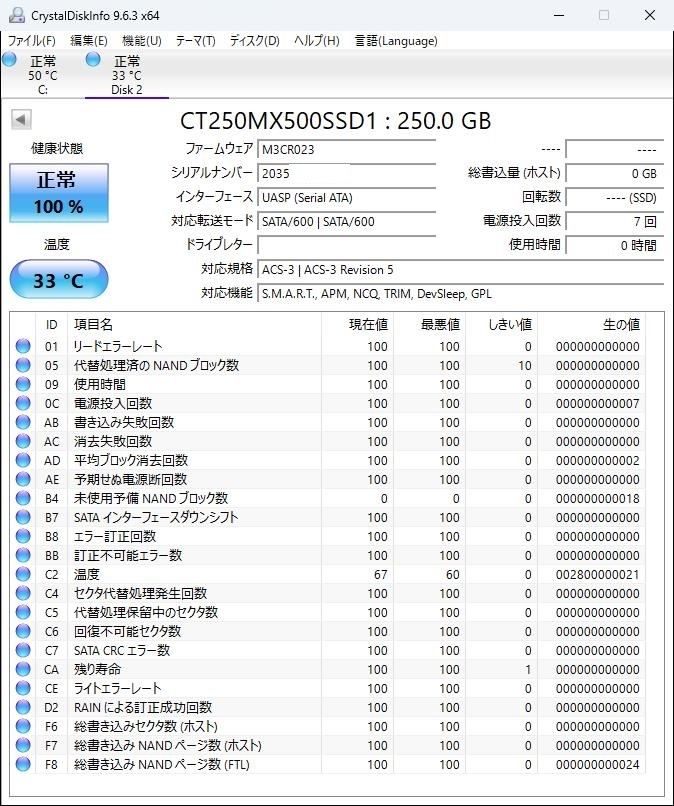The height and width of the screenshot is (806, 674).
Task: Open the 言語(Language) menu
Action: pyautogui.click(x=396, y=41)
